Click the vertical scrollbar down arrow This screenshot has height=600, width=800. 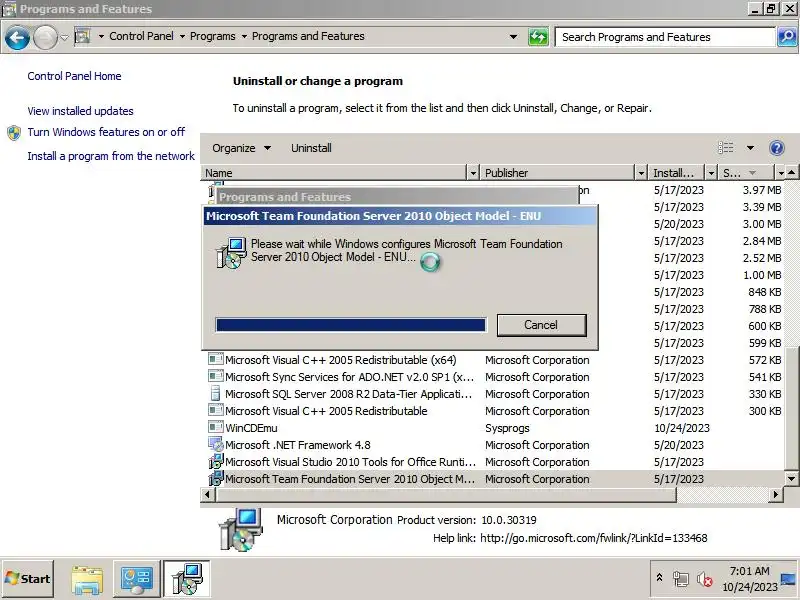tap(791, 479)
